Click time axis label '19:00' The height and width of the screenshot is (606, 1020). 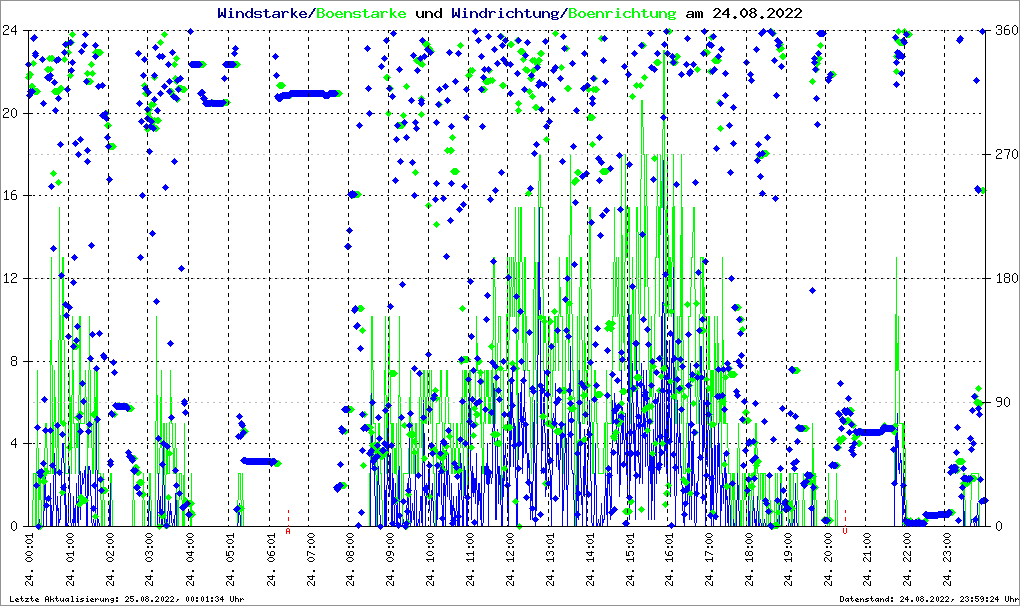(788, 549)
